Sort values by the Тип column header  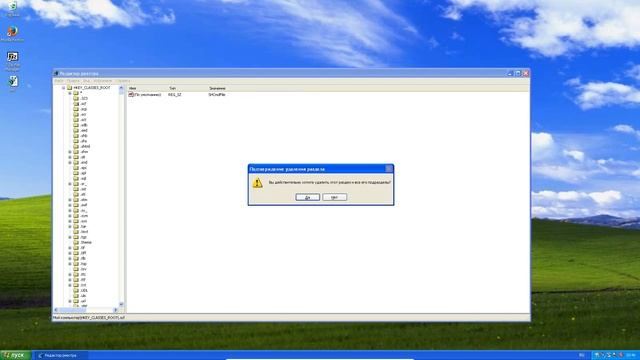tap(187, 88)
